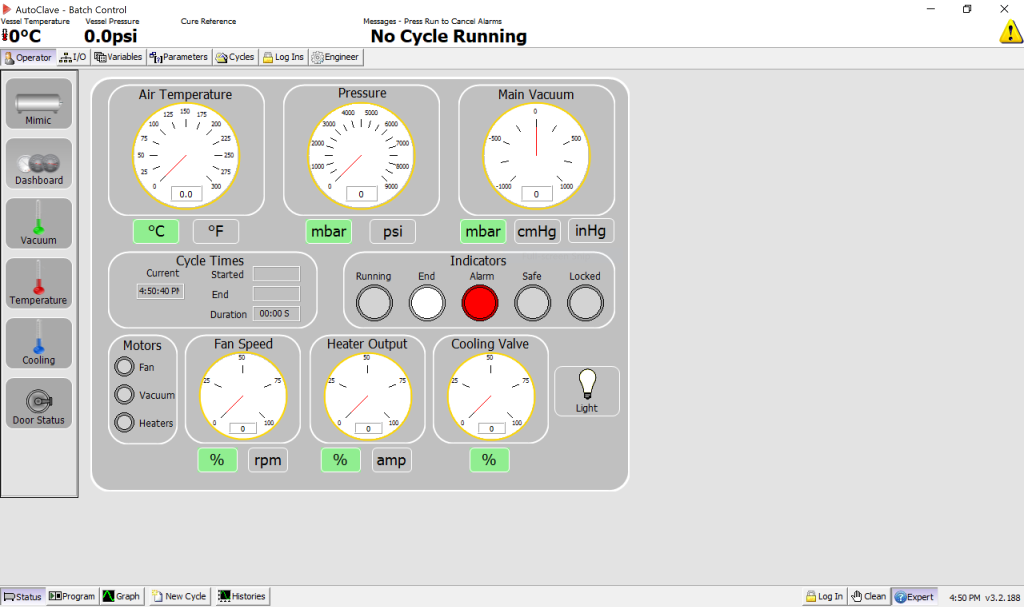The width and height of the screenshot is (1024, 607).
Task: Show heater output in amp
Action: [391, 460]
